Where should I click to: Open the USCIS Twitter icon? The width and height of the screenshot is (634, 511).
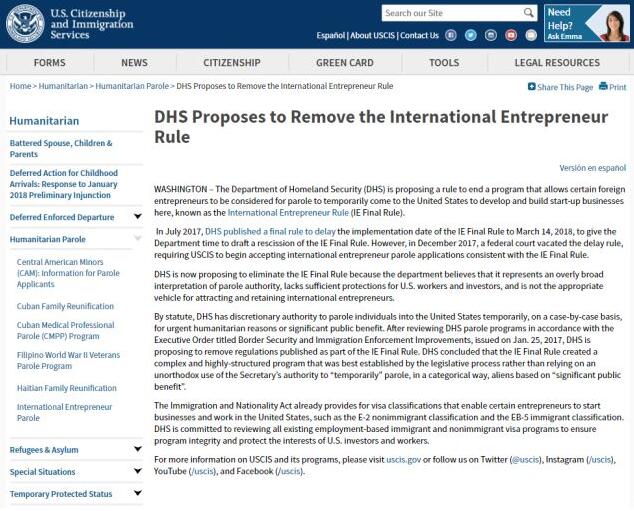point(471,35)
